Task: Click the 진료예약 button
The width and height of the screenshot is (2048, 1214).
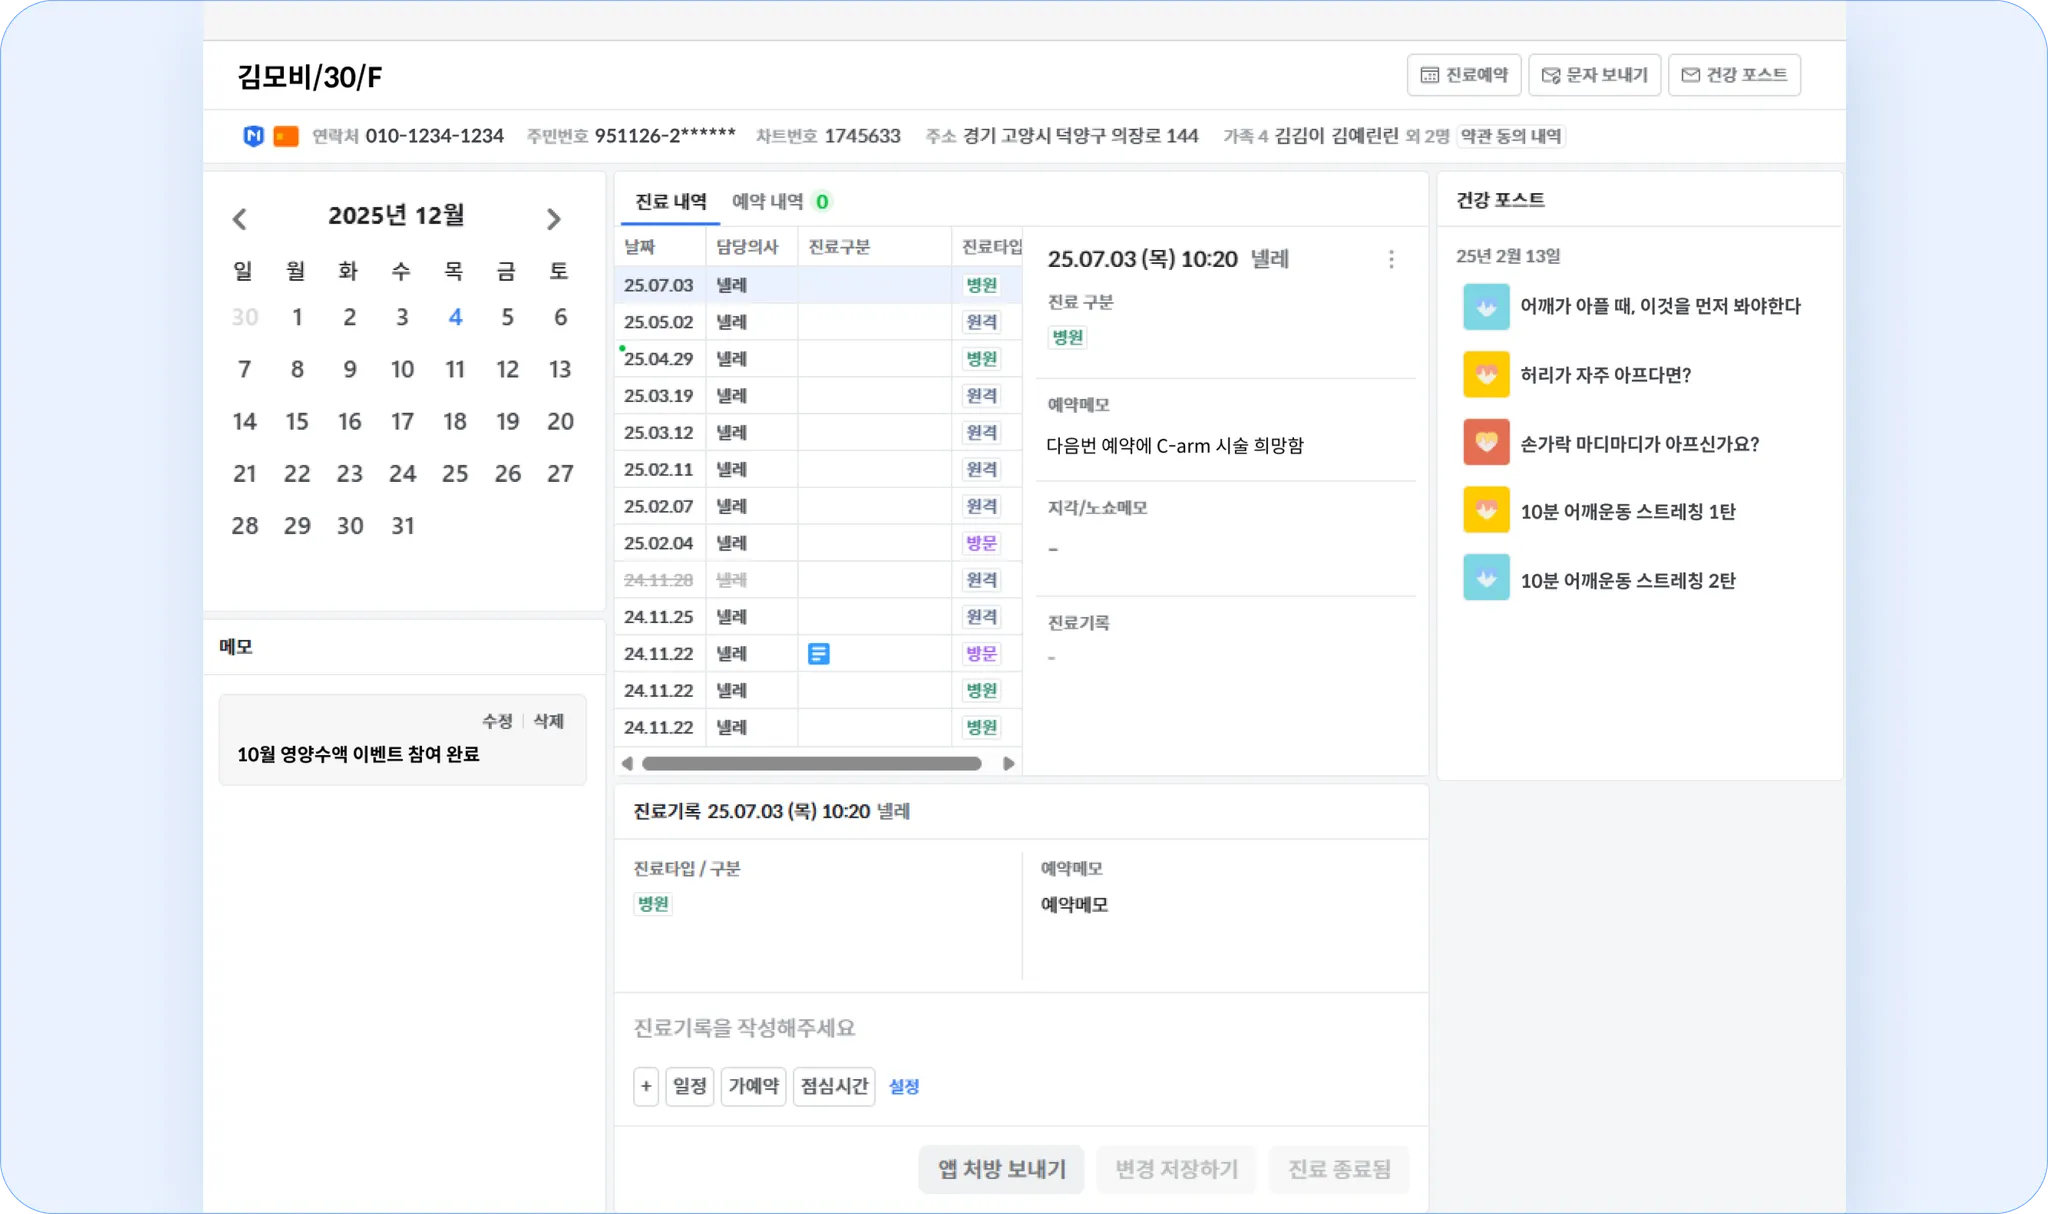Action: pyautogui.click(x=1464, y=75)
